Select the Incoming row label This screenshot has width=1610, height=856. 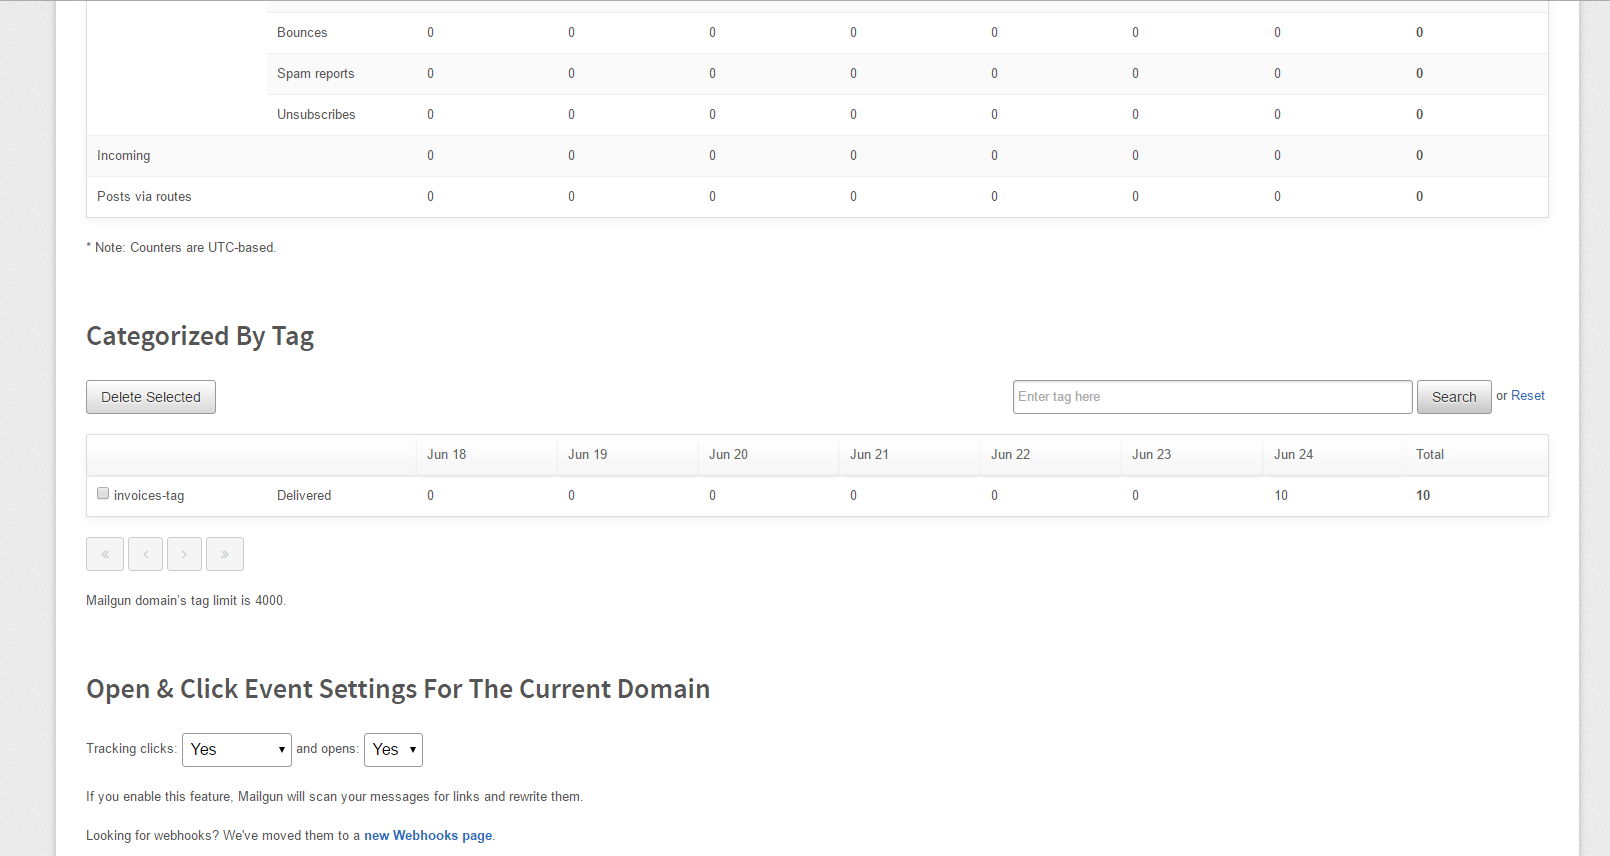click(x=124, y=156)
